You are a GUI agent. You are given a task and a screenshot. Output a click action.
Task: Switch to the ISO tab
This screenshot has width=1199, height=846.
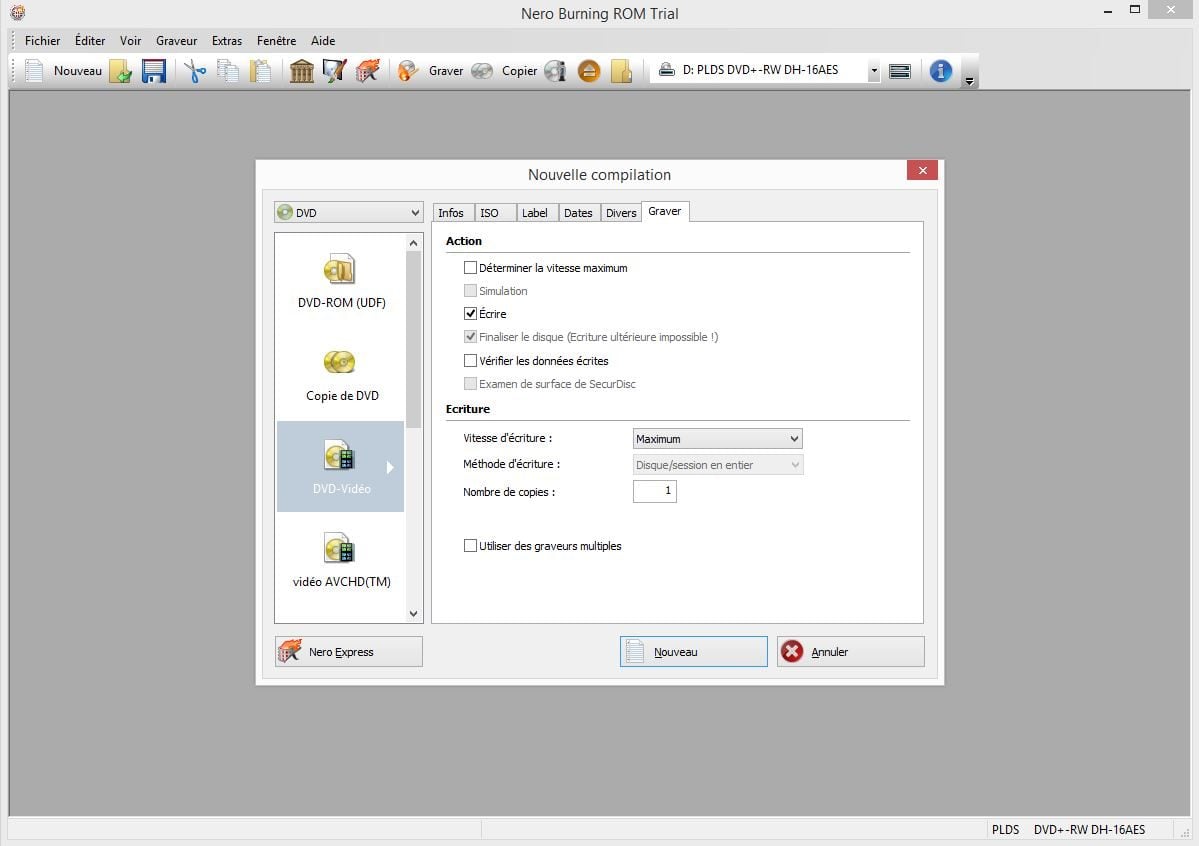tap(489, 213)
